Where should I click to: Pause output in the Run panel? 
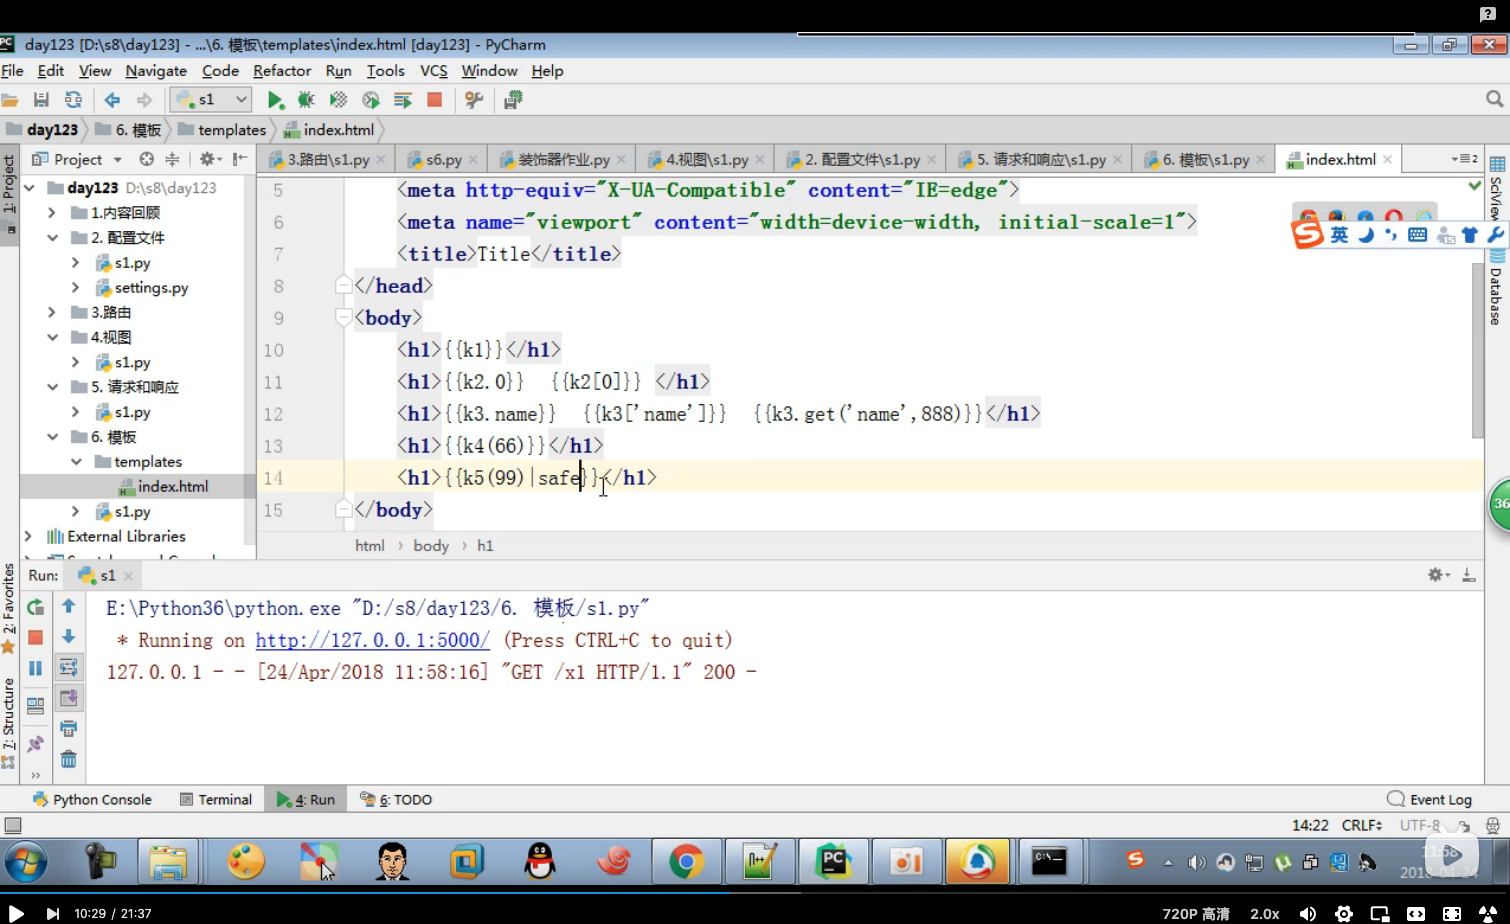tap(36, 668)
